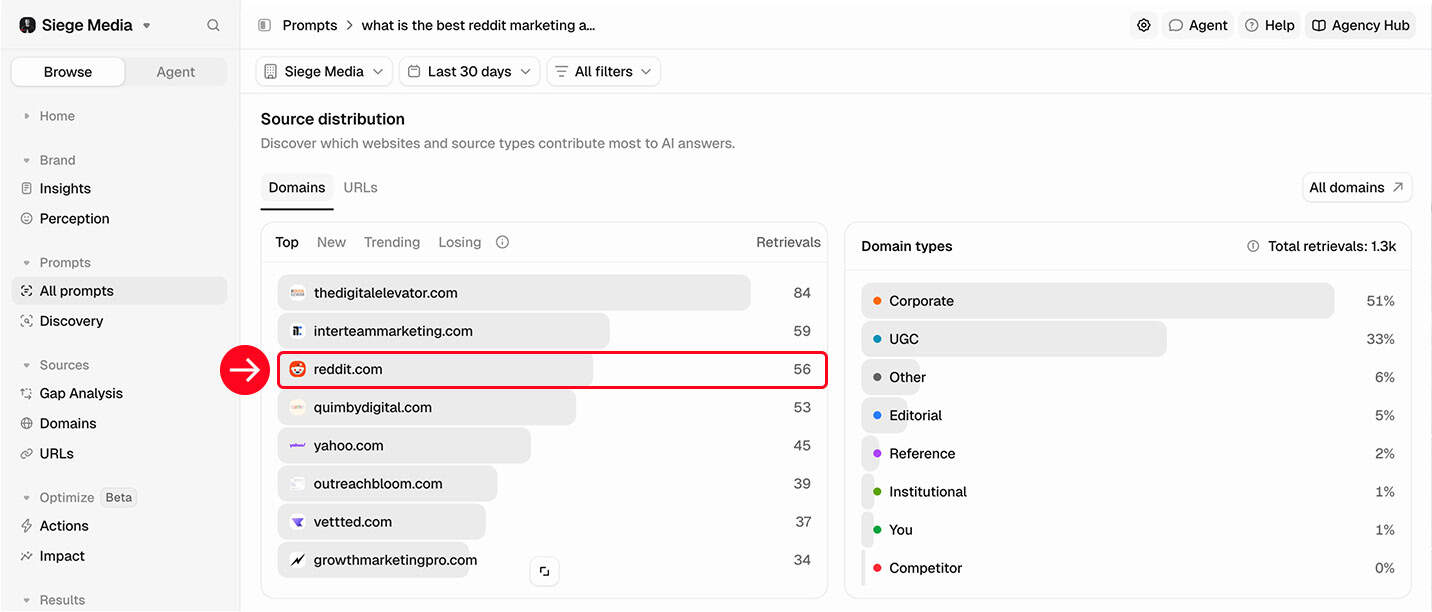Click the orange Corporate color dot
Viewport: 1432px width, 612px height.
(877, 301)
